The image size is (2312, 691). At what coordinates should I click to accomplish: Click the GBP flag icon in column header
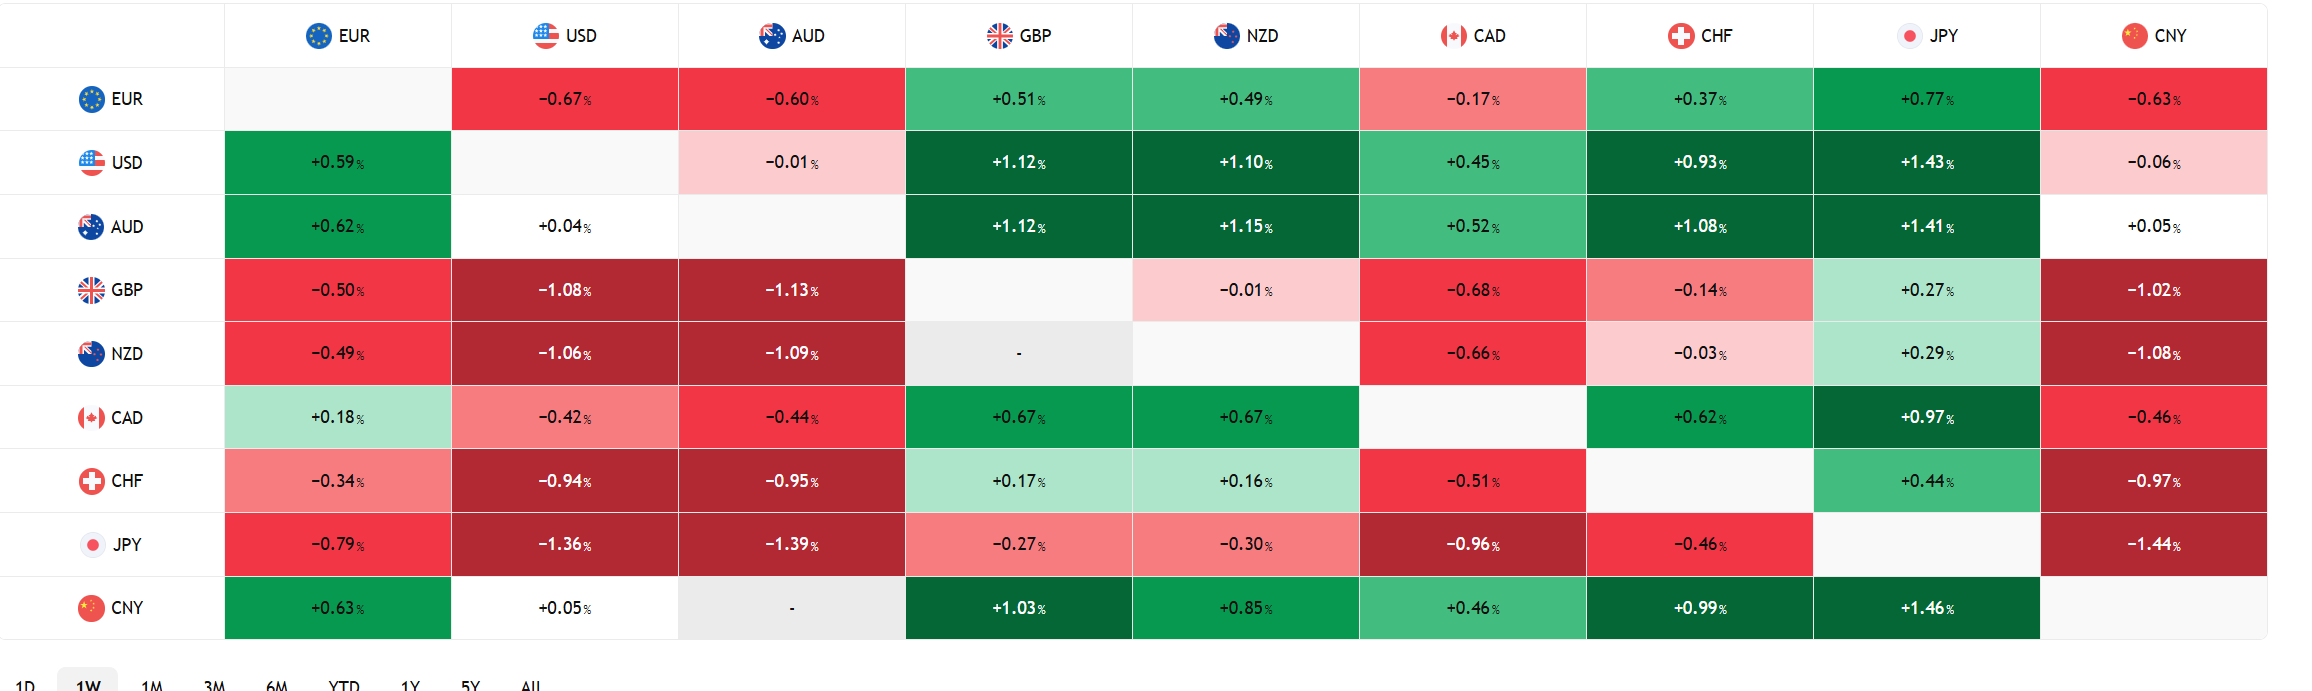(x=1000, y=36)
